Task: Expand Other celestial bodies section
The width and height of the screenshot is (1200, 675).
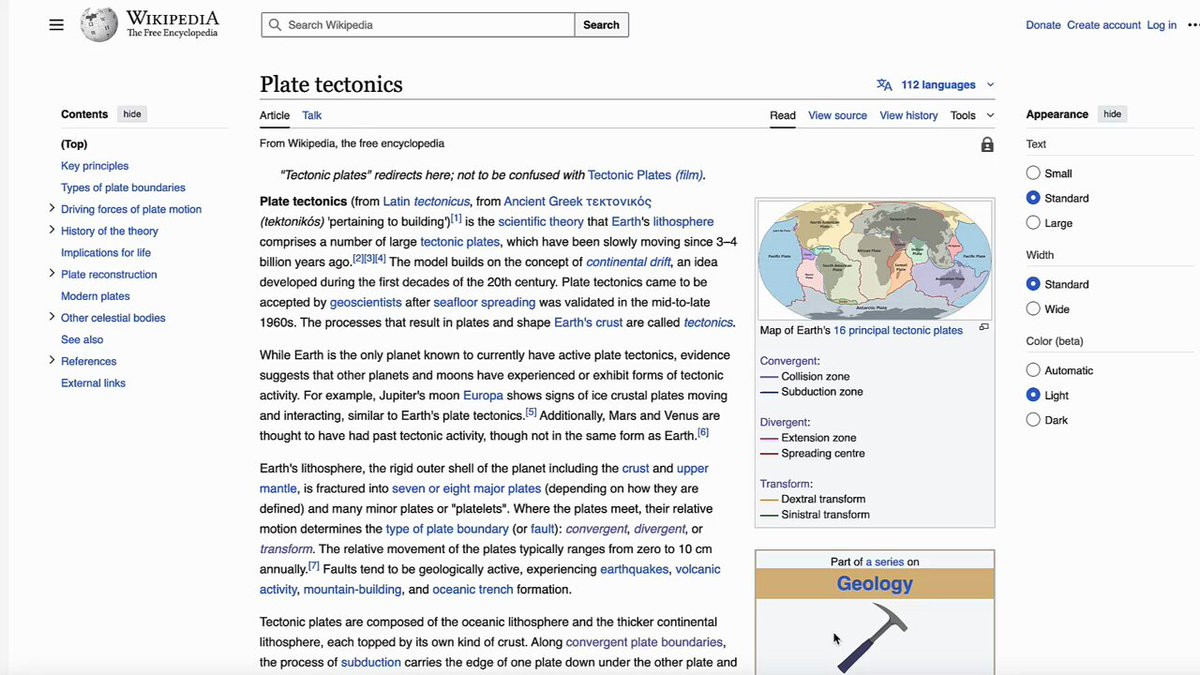Action: [x=52, y=318]
